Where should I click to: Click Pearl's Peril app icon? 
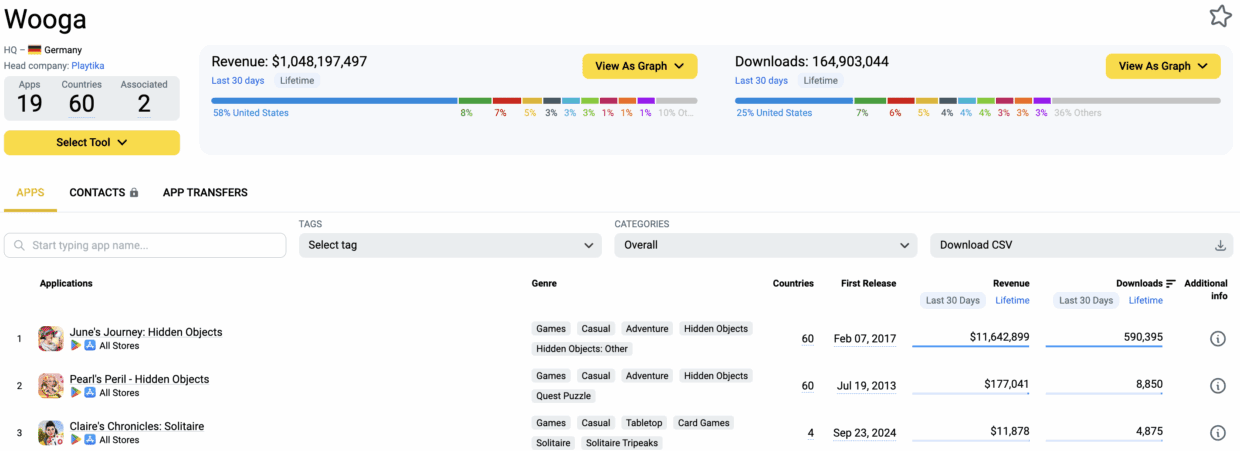tap(51, 385)
